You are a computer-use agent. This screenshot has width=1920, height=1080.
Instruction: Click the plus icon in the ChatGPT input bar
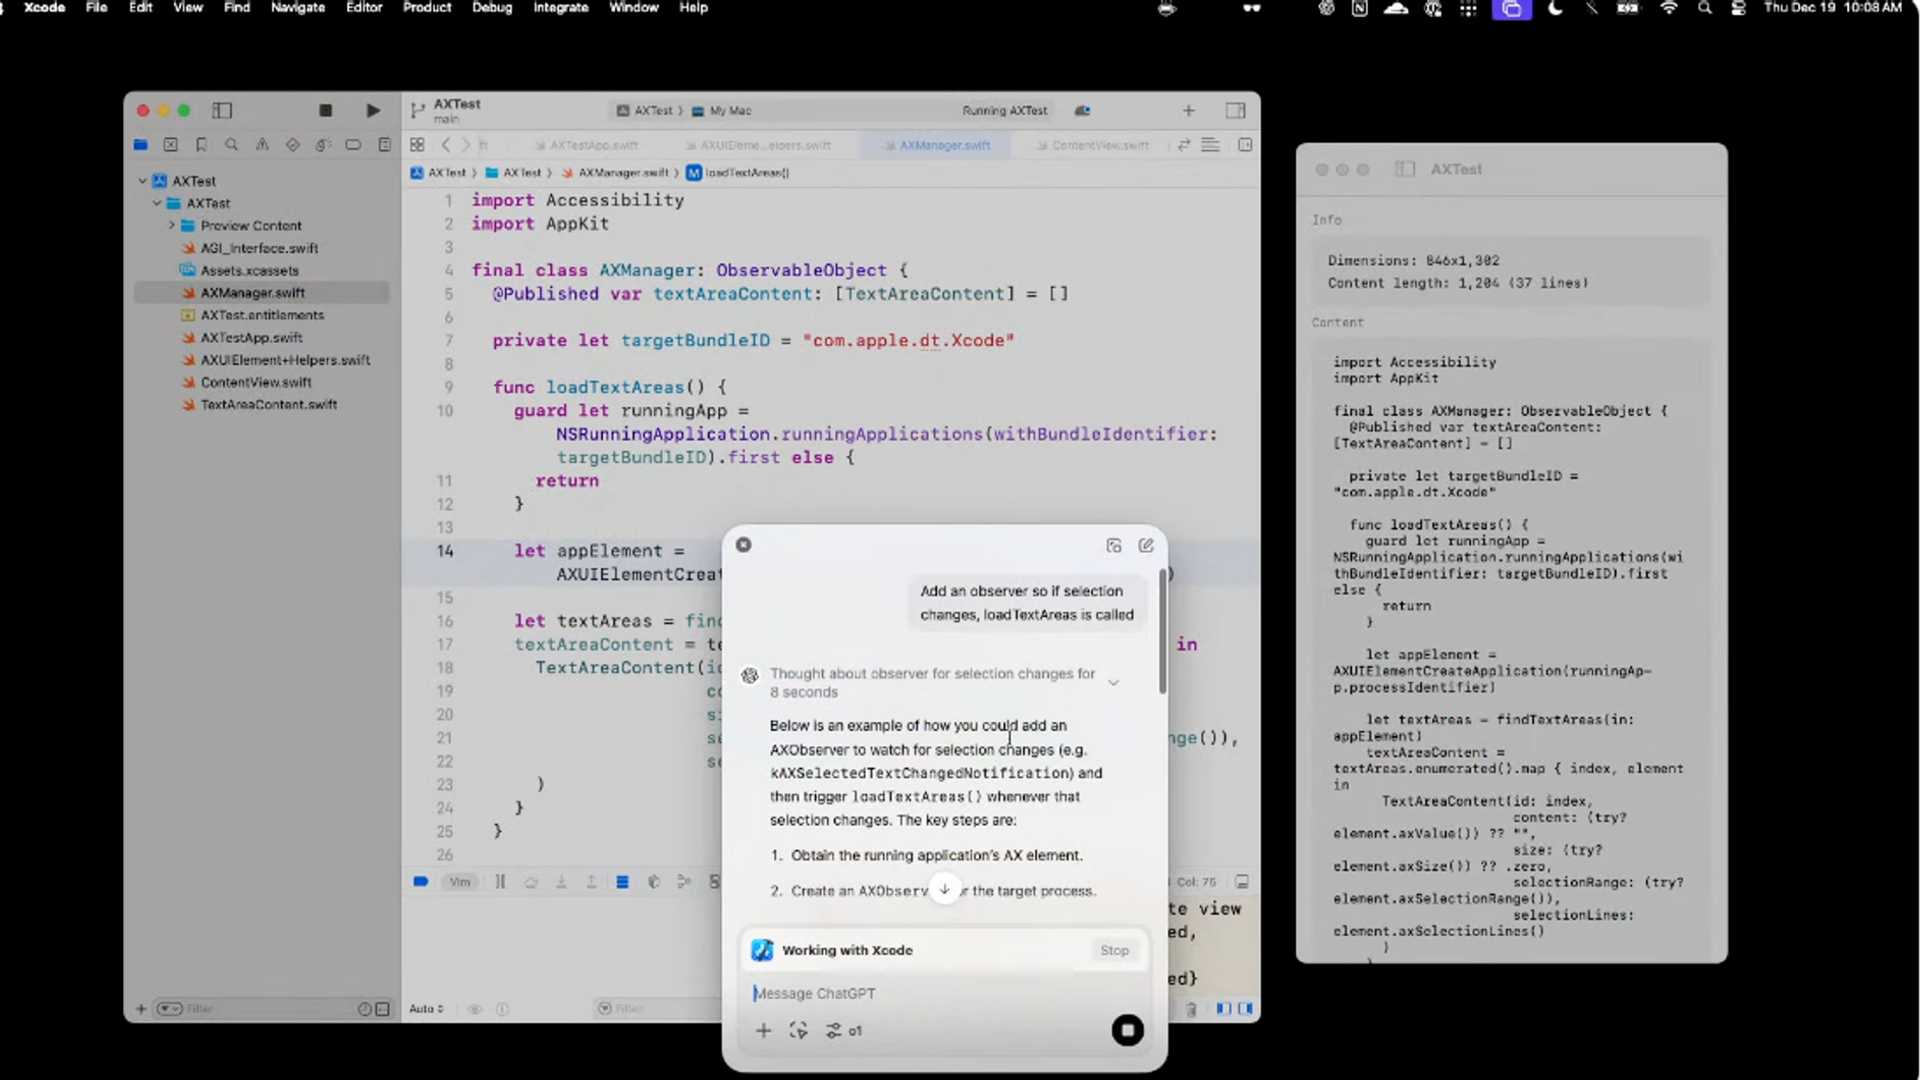pyautogui.click(x=763, y=1030)
